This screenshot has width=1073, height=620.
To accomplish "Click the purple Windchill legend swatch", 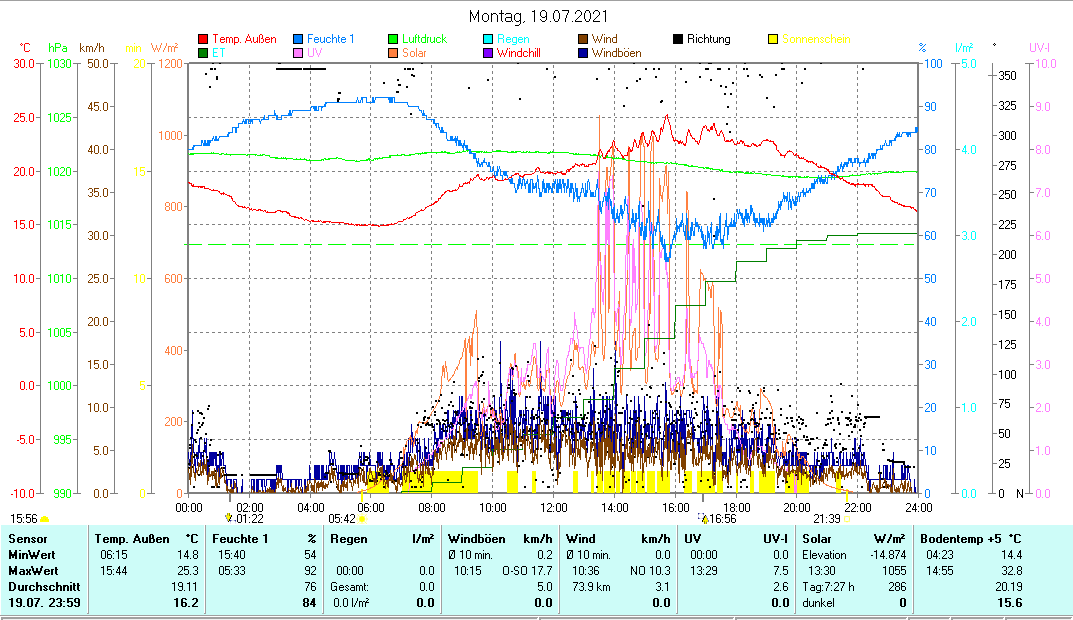I will pyautogui.click(x=489, y=53).
